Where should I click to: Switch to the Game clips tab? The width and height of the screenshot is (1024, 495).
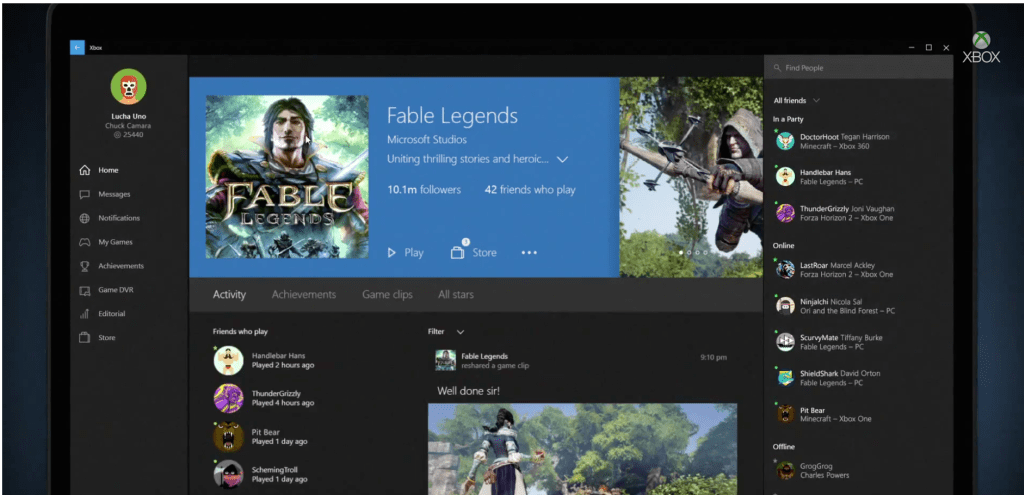(x=387, y=295)
